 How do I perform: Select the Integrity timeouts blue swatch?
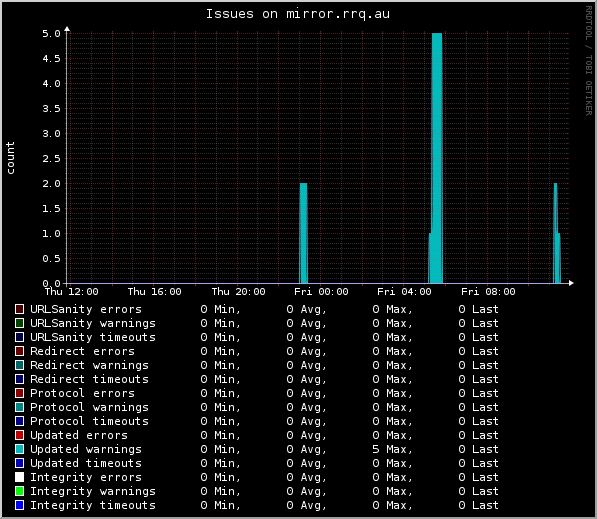tap(19, 505)
